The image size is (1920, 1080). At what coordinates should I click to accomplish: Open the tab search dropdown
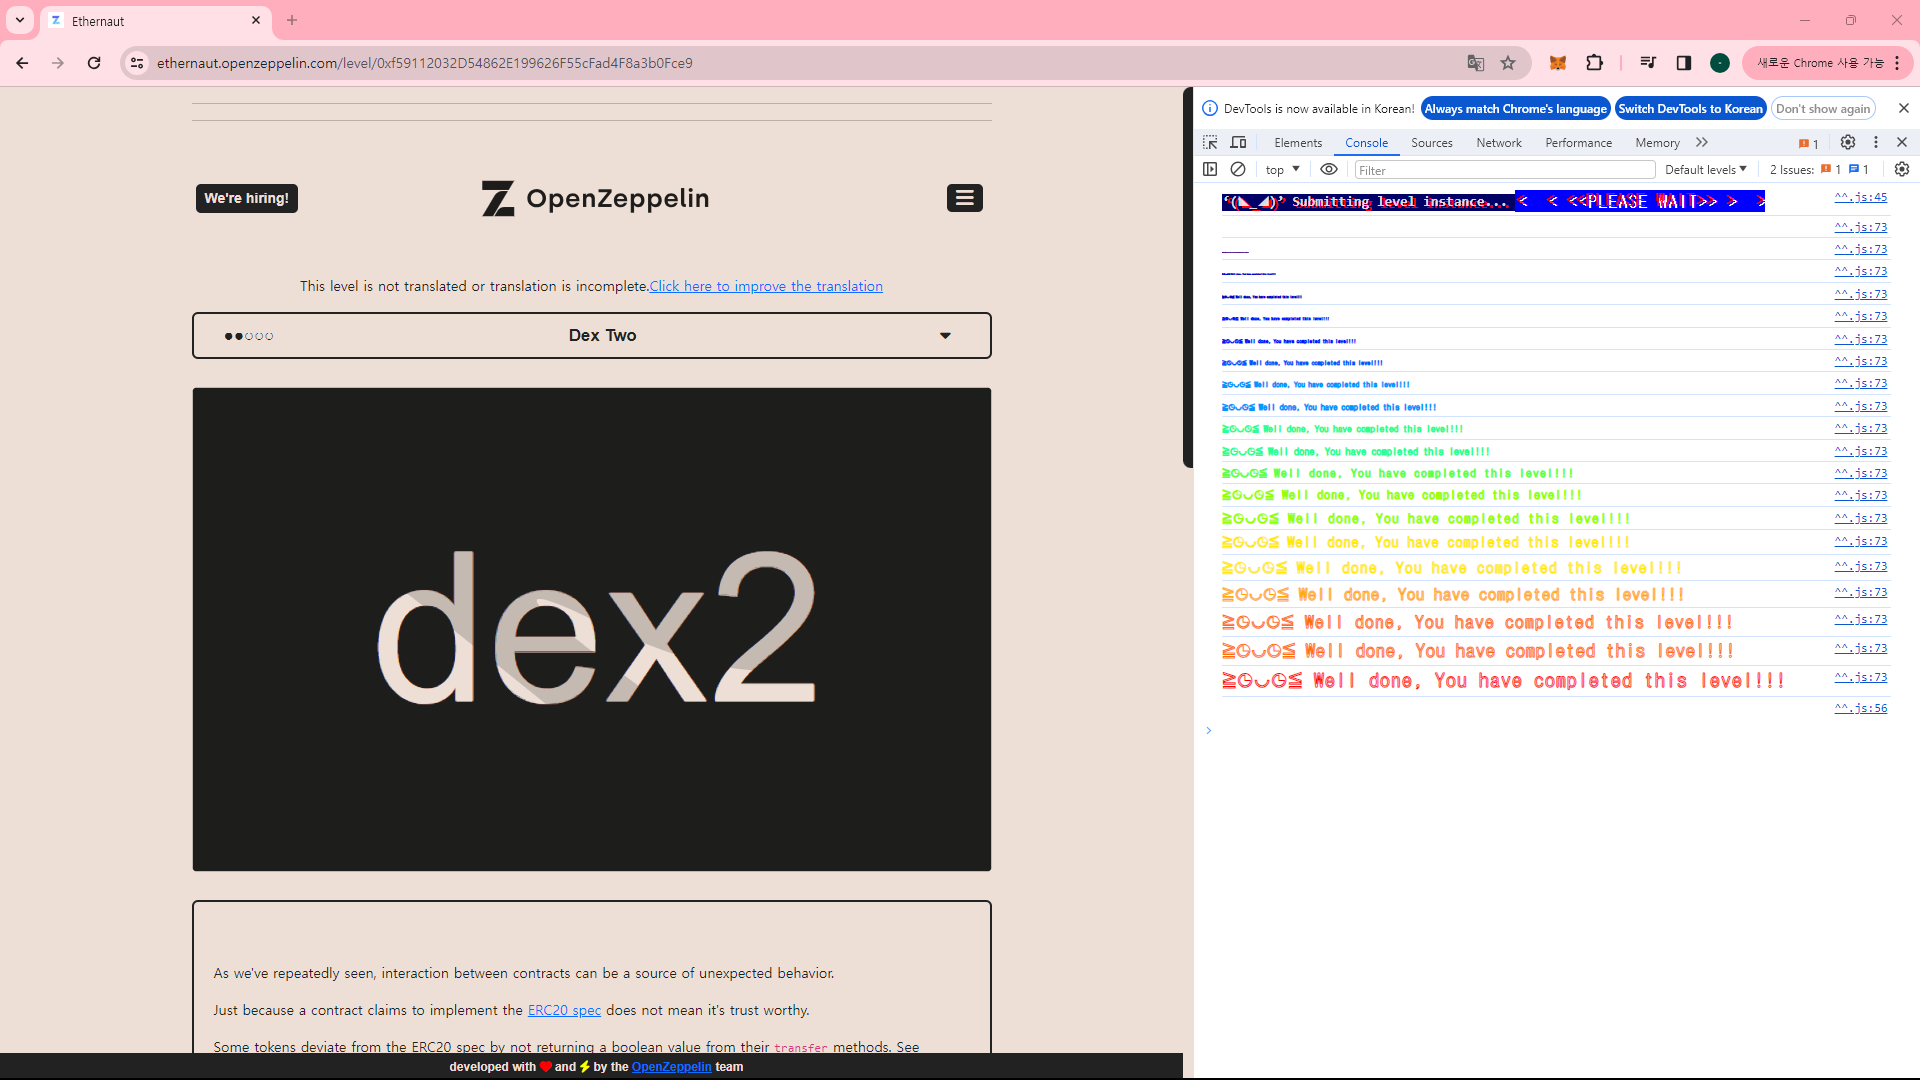coord(20,20)
